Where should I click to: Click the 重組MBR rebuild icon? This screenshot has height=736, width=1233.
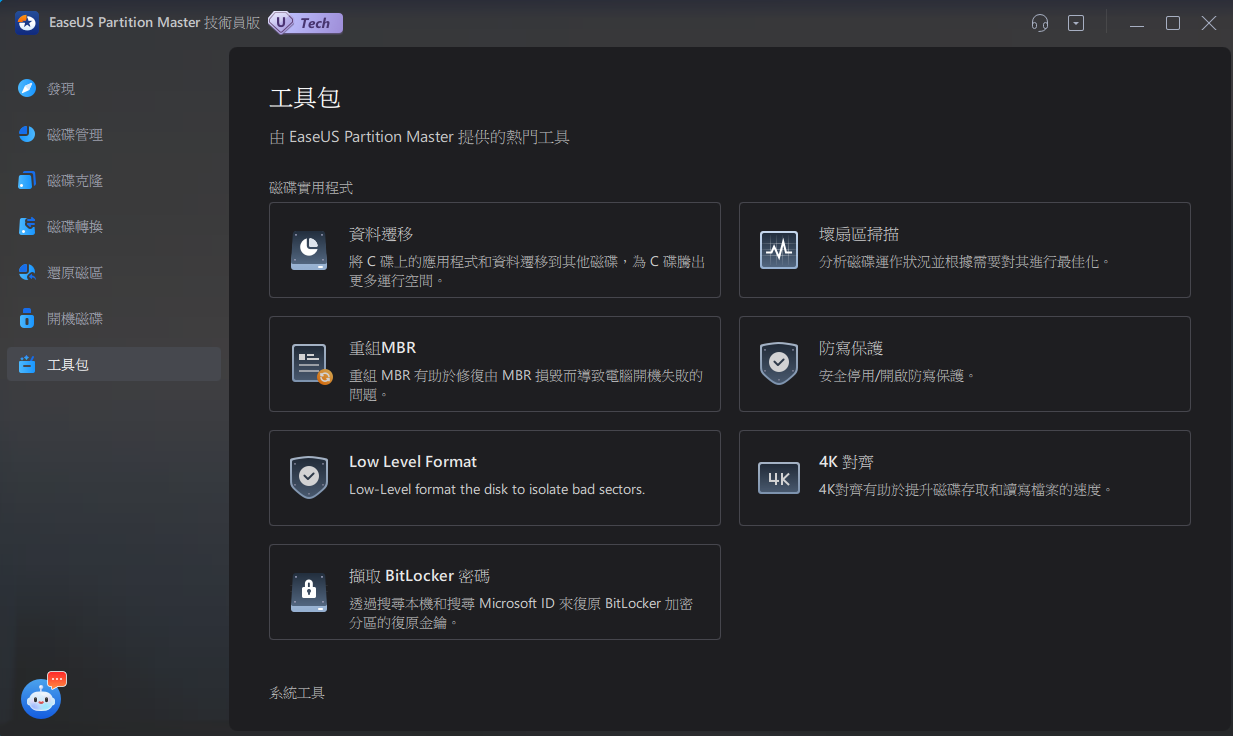tap(311, 364)
